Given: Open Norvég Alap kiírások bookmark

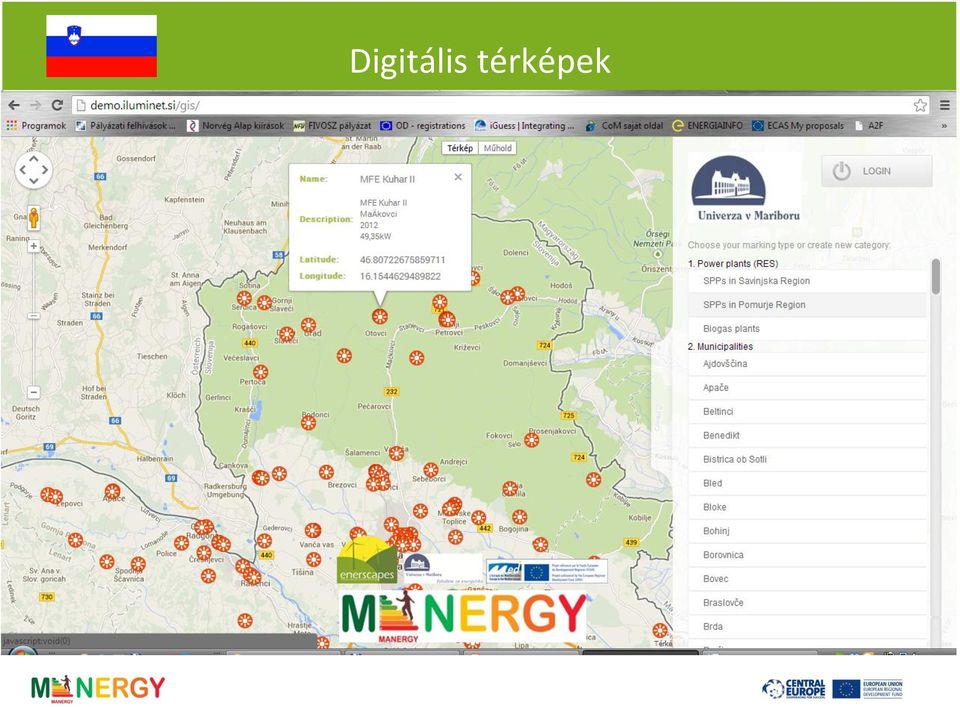Looking at the screenshot, I should [236, 125].
